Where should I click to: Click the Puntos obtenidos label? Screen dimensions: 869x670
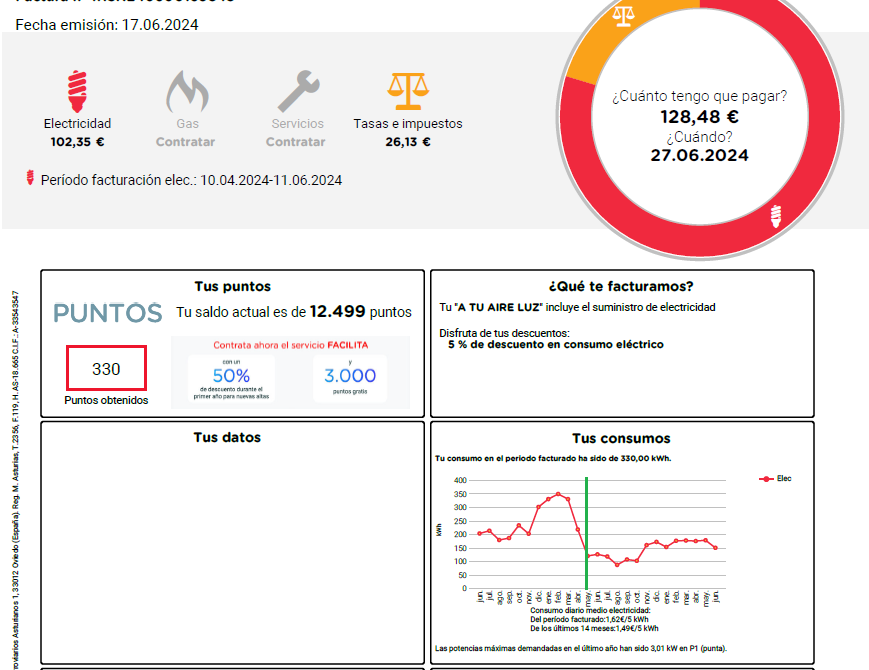(106, 400)
